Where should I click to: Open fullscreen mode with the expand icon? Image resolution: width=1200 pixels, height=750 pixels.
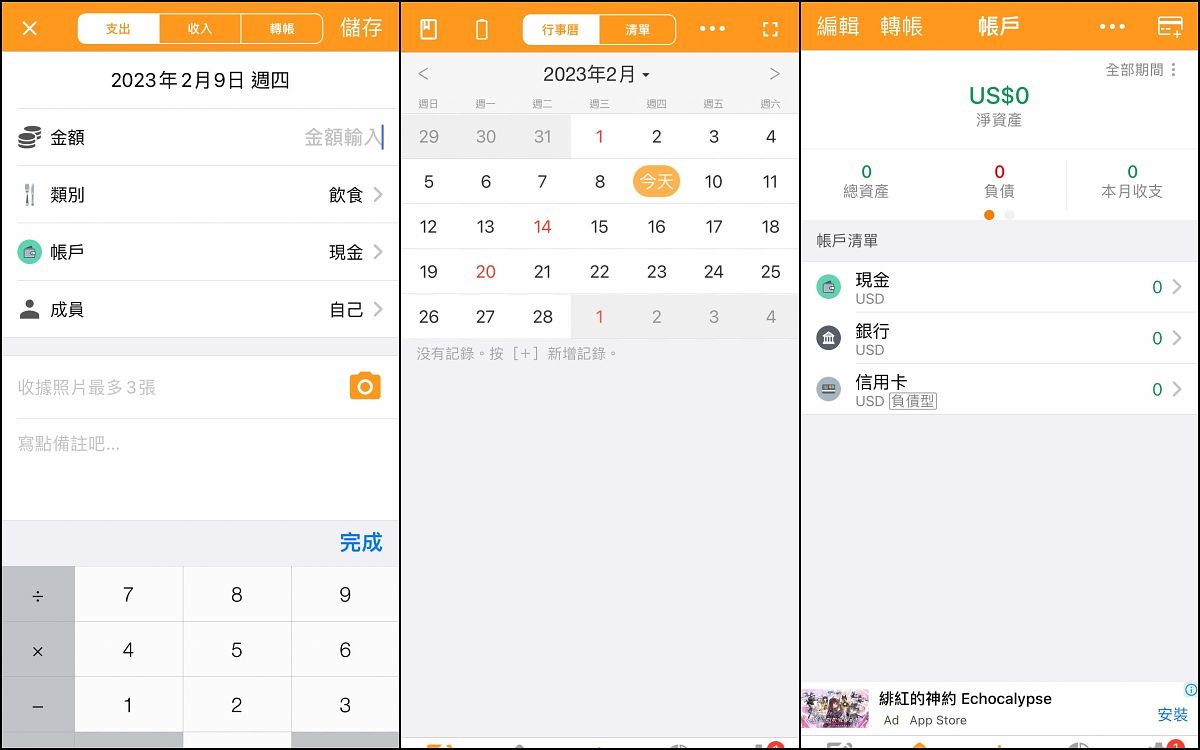point(769,29)
